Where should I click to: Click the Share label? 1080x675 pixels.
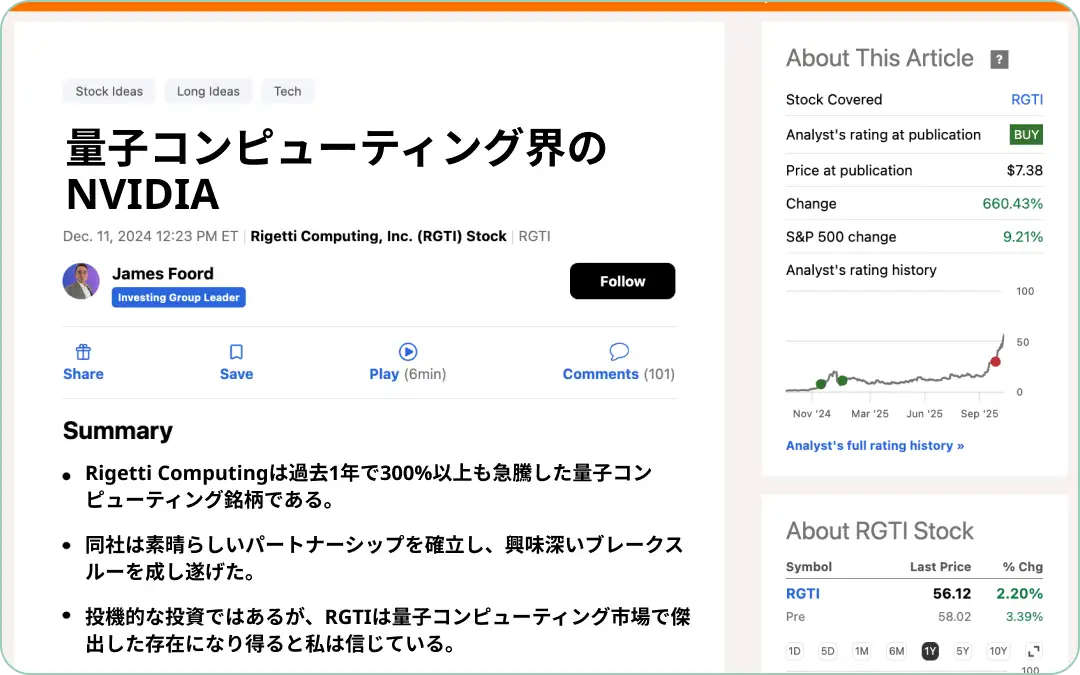83,374
